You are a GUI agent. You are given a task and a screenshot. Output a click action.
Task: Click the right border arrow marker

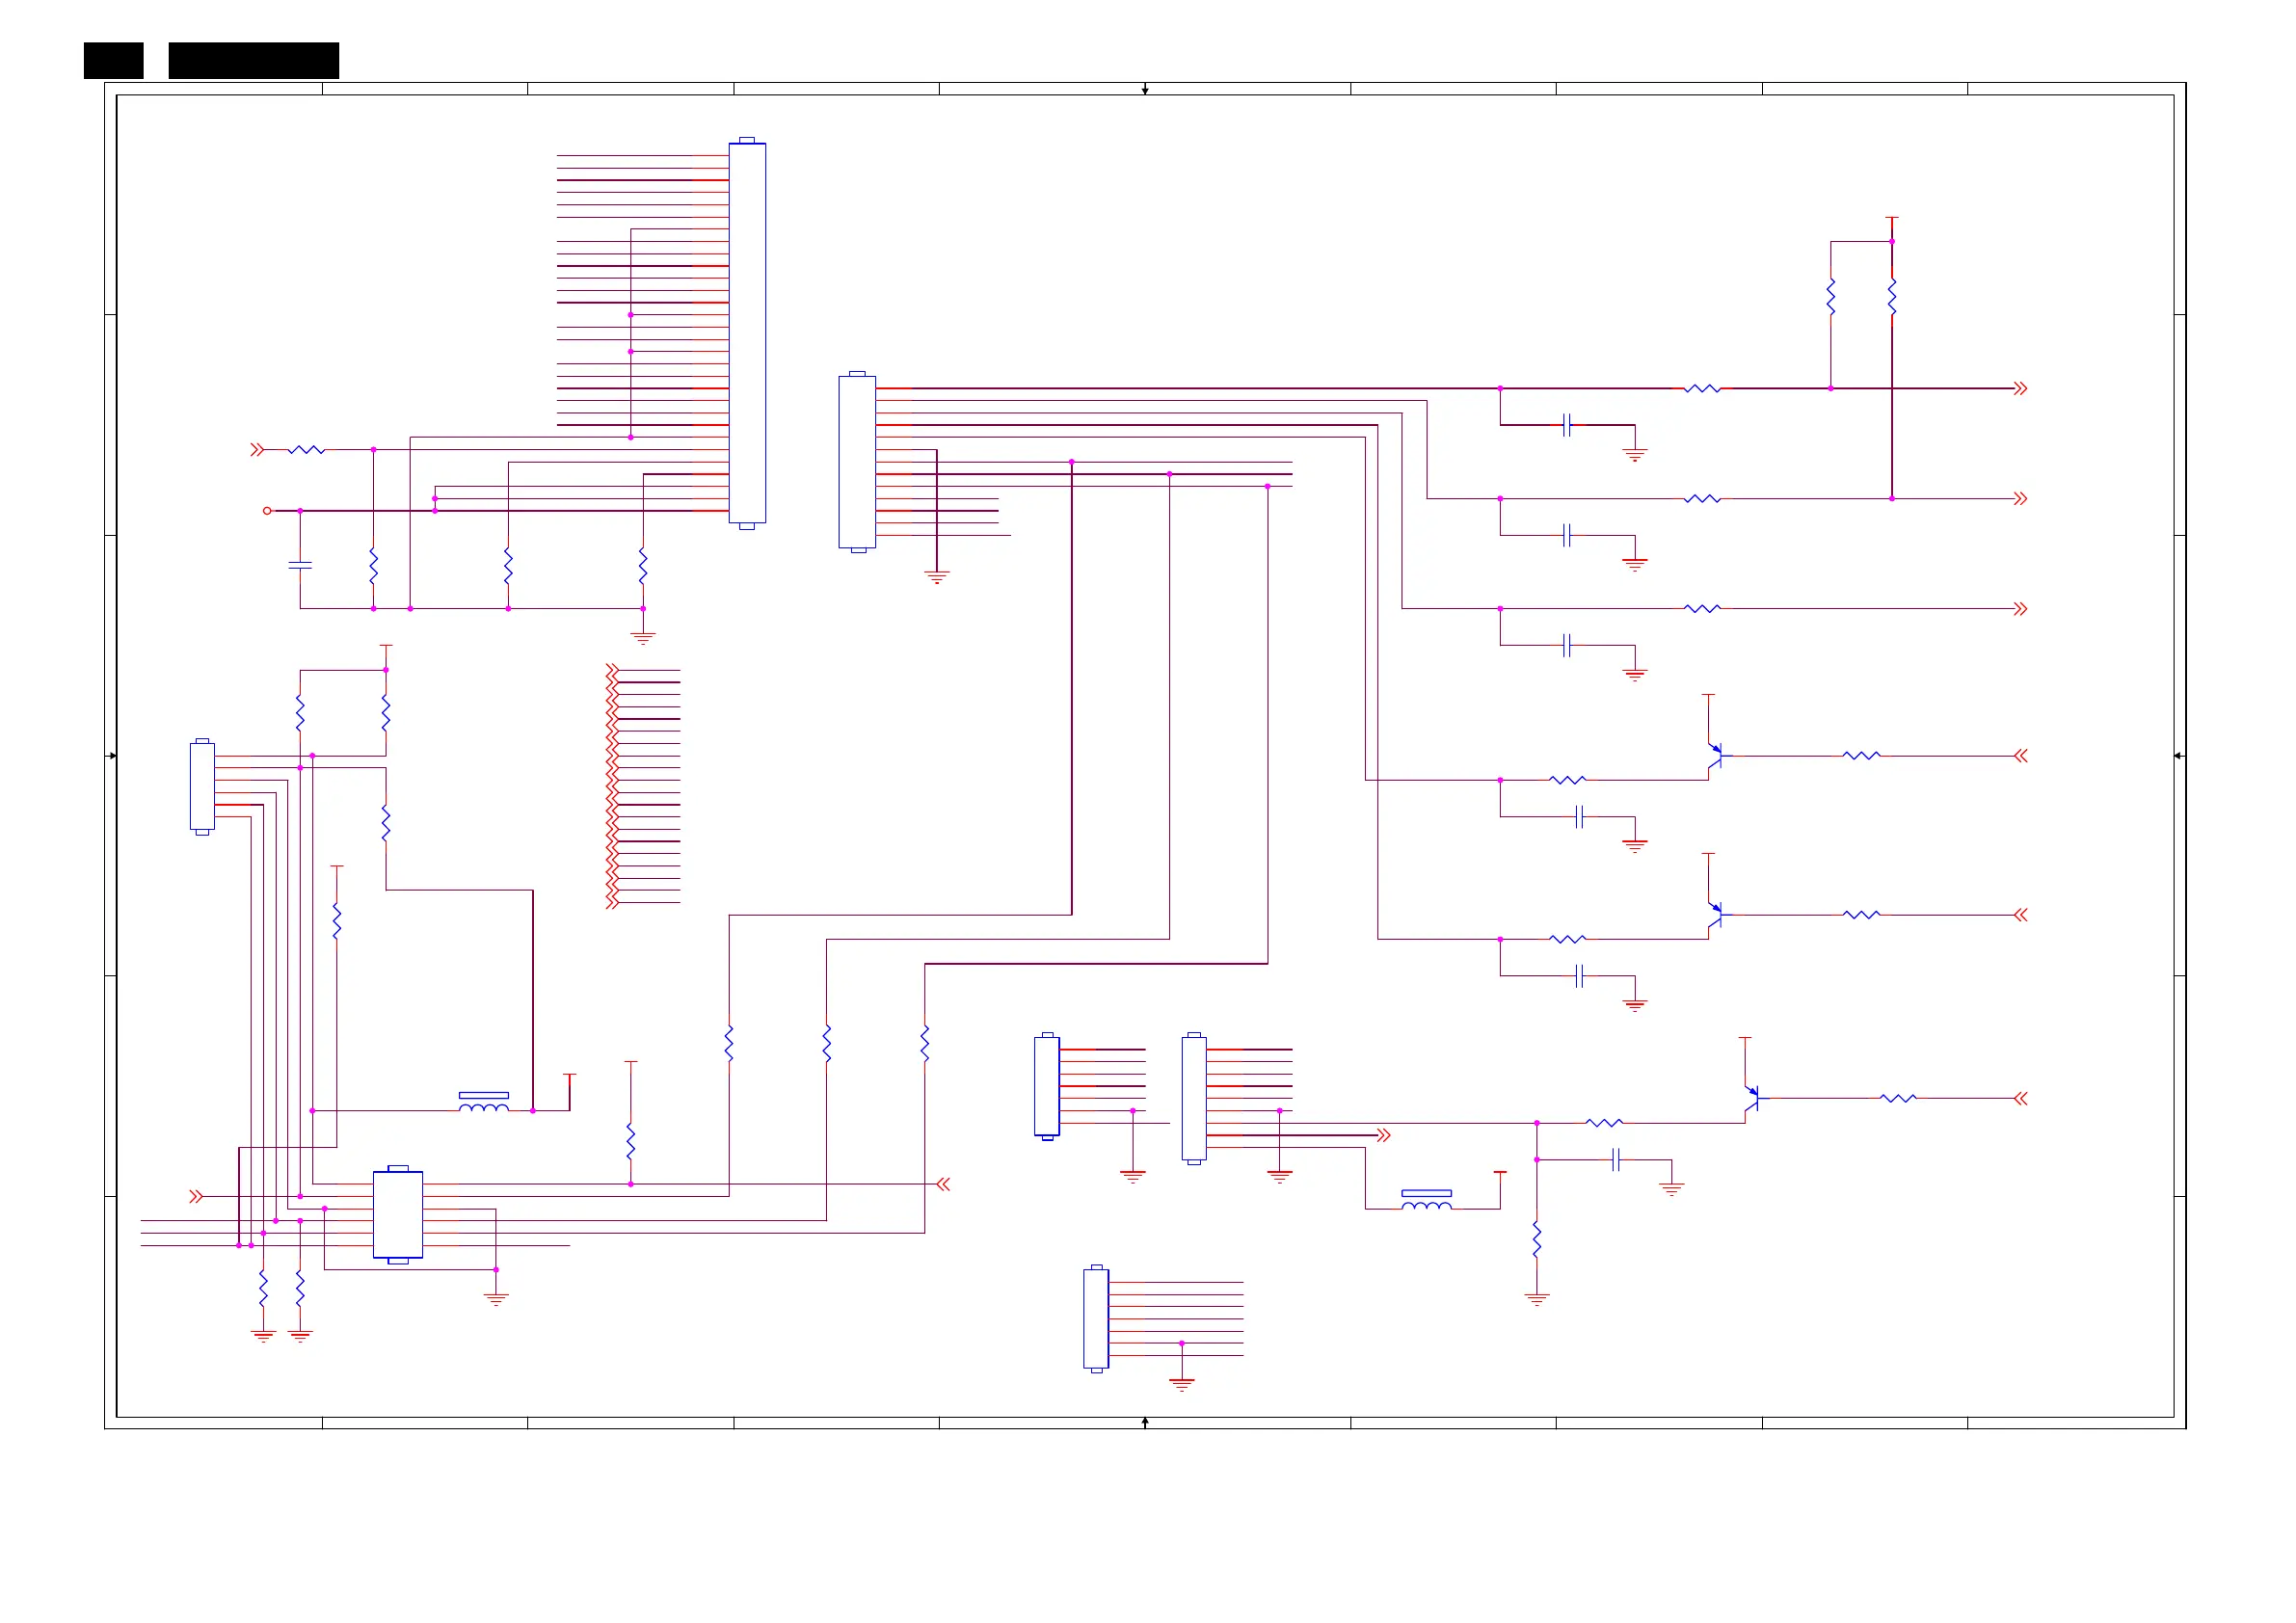tap(2179, 756)
